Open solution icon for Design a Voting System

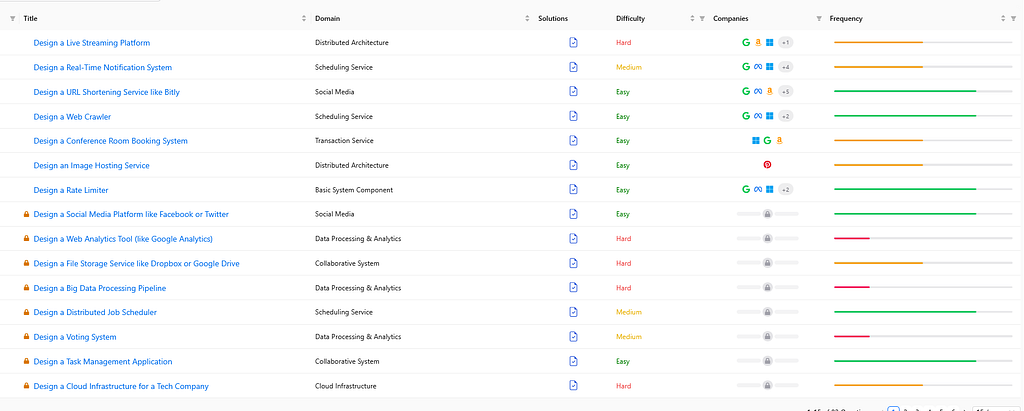573,337
